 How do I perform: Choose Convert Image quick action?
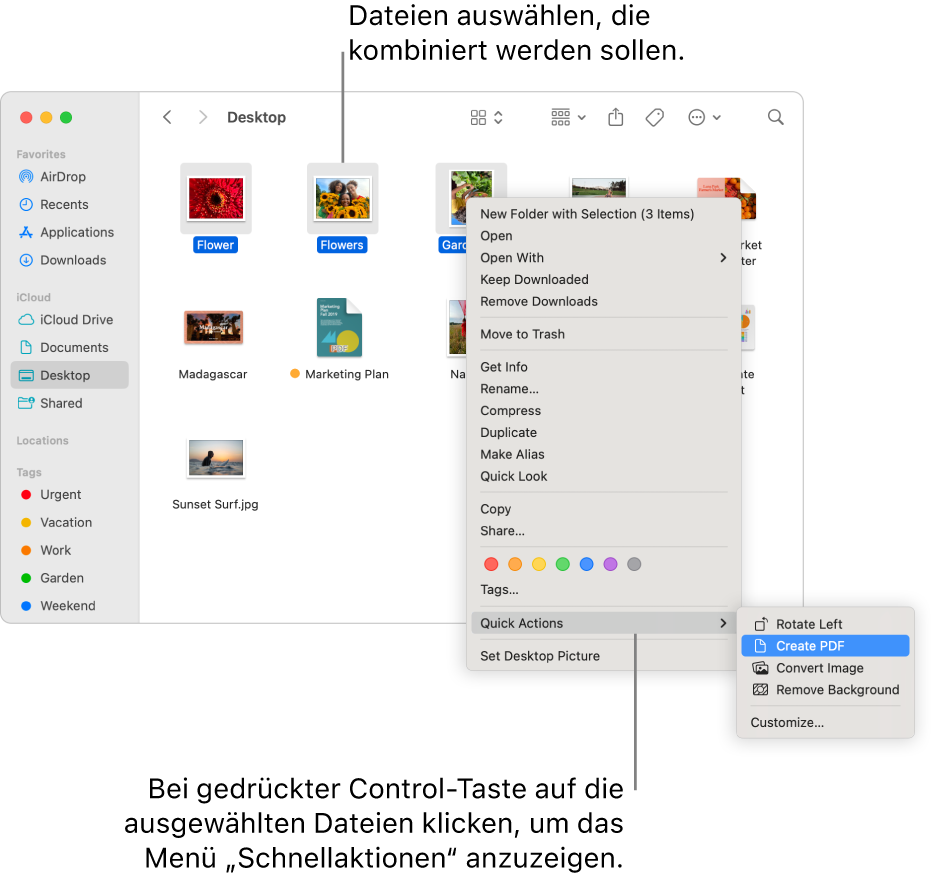click(826, 668)
